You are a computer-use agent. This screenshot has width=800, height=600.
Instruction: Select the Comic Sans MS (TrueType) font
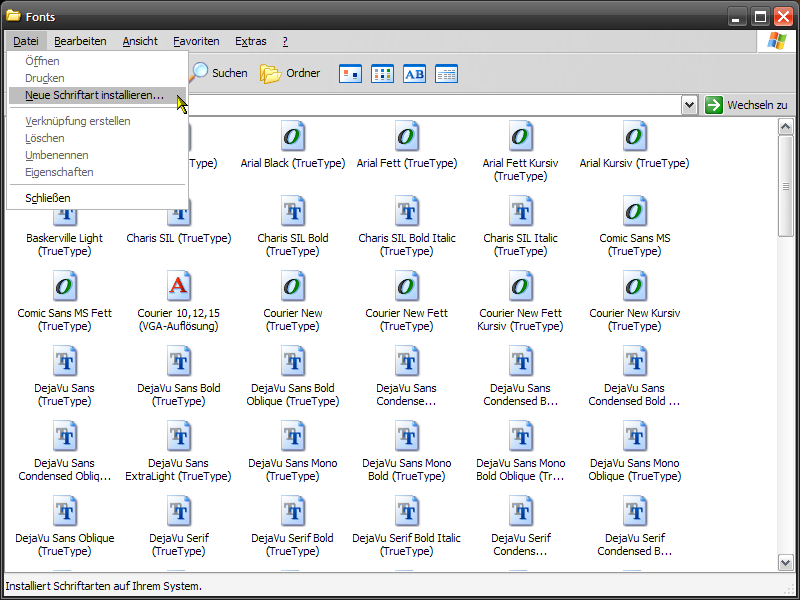(x=634, y=211)
